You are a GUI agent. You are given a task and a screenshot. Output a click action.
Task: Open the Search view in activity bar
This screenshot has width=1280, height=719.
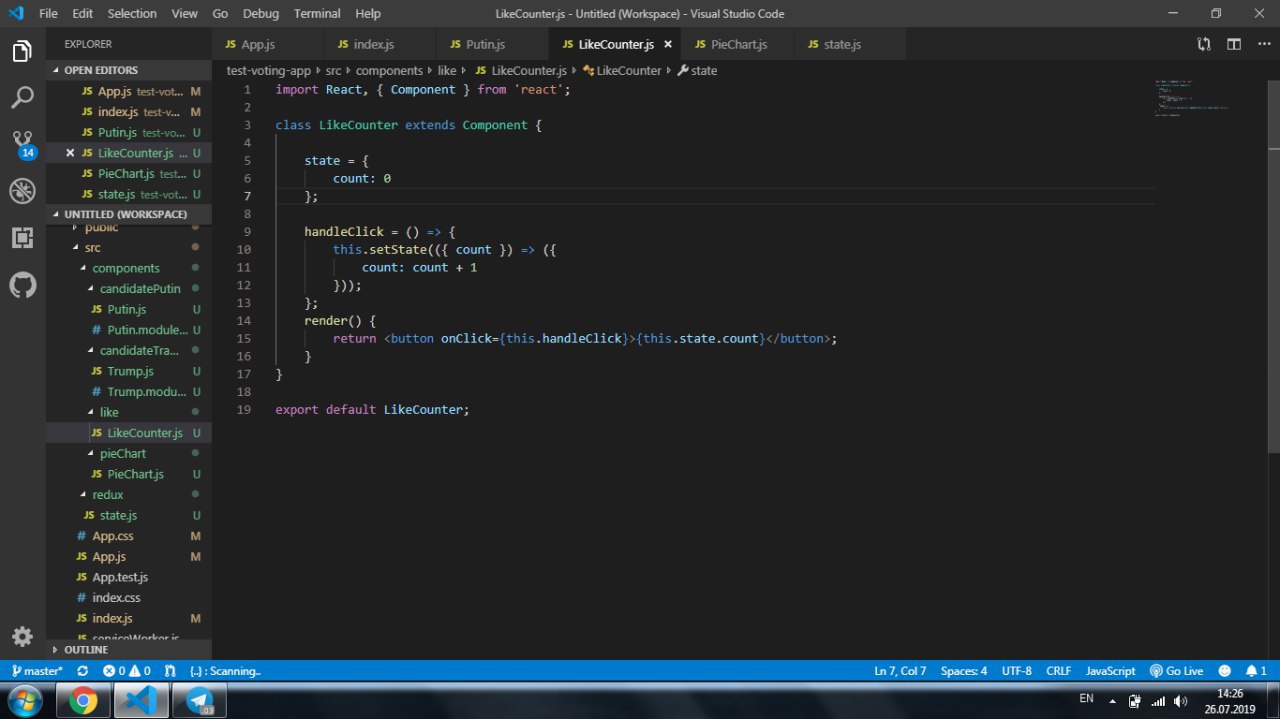coord(22,98)
